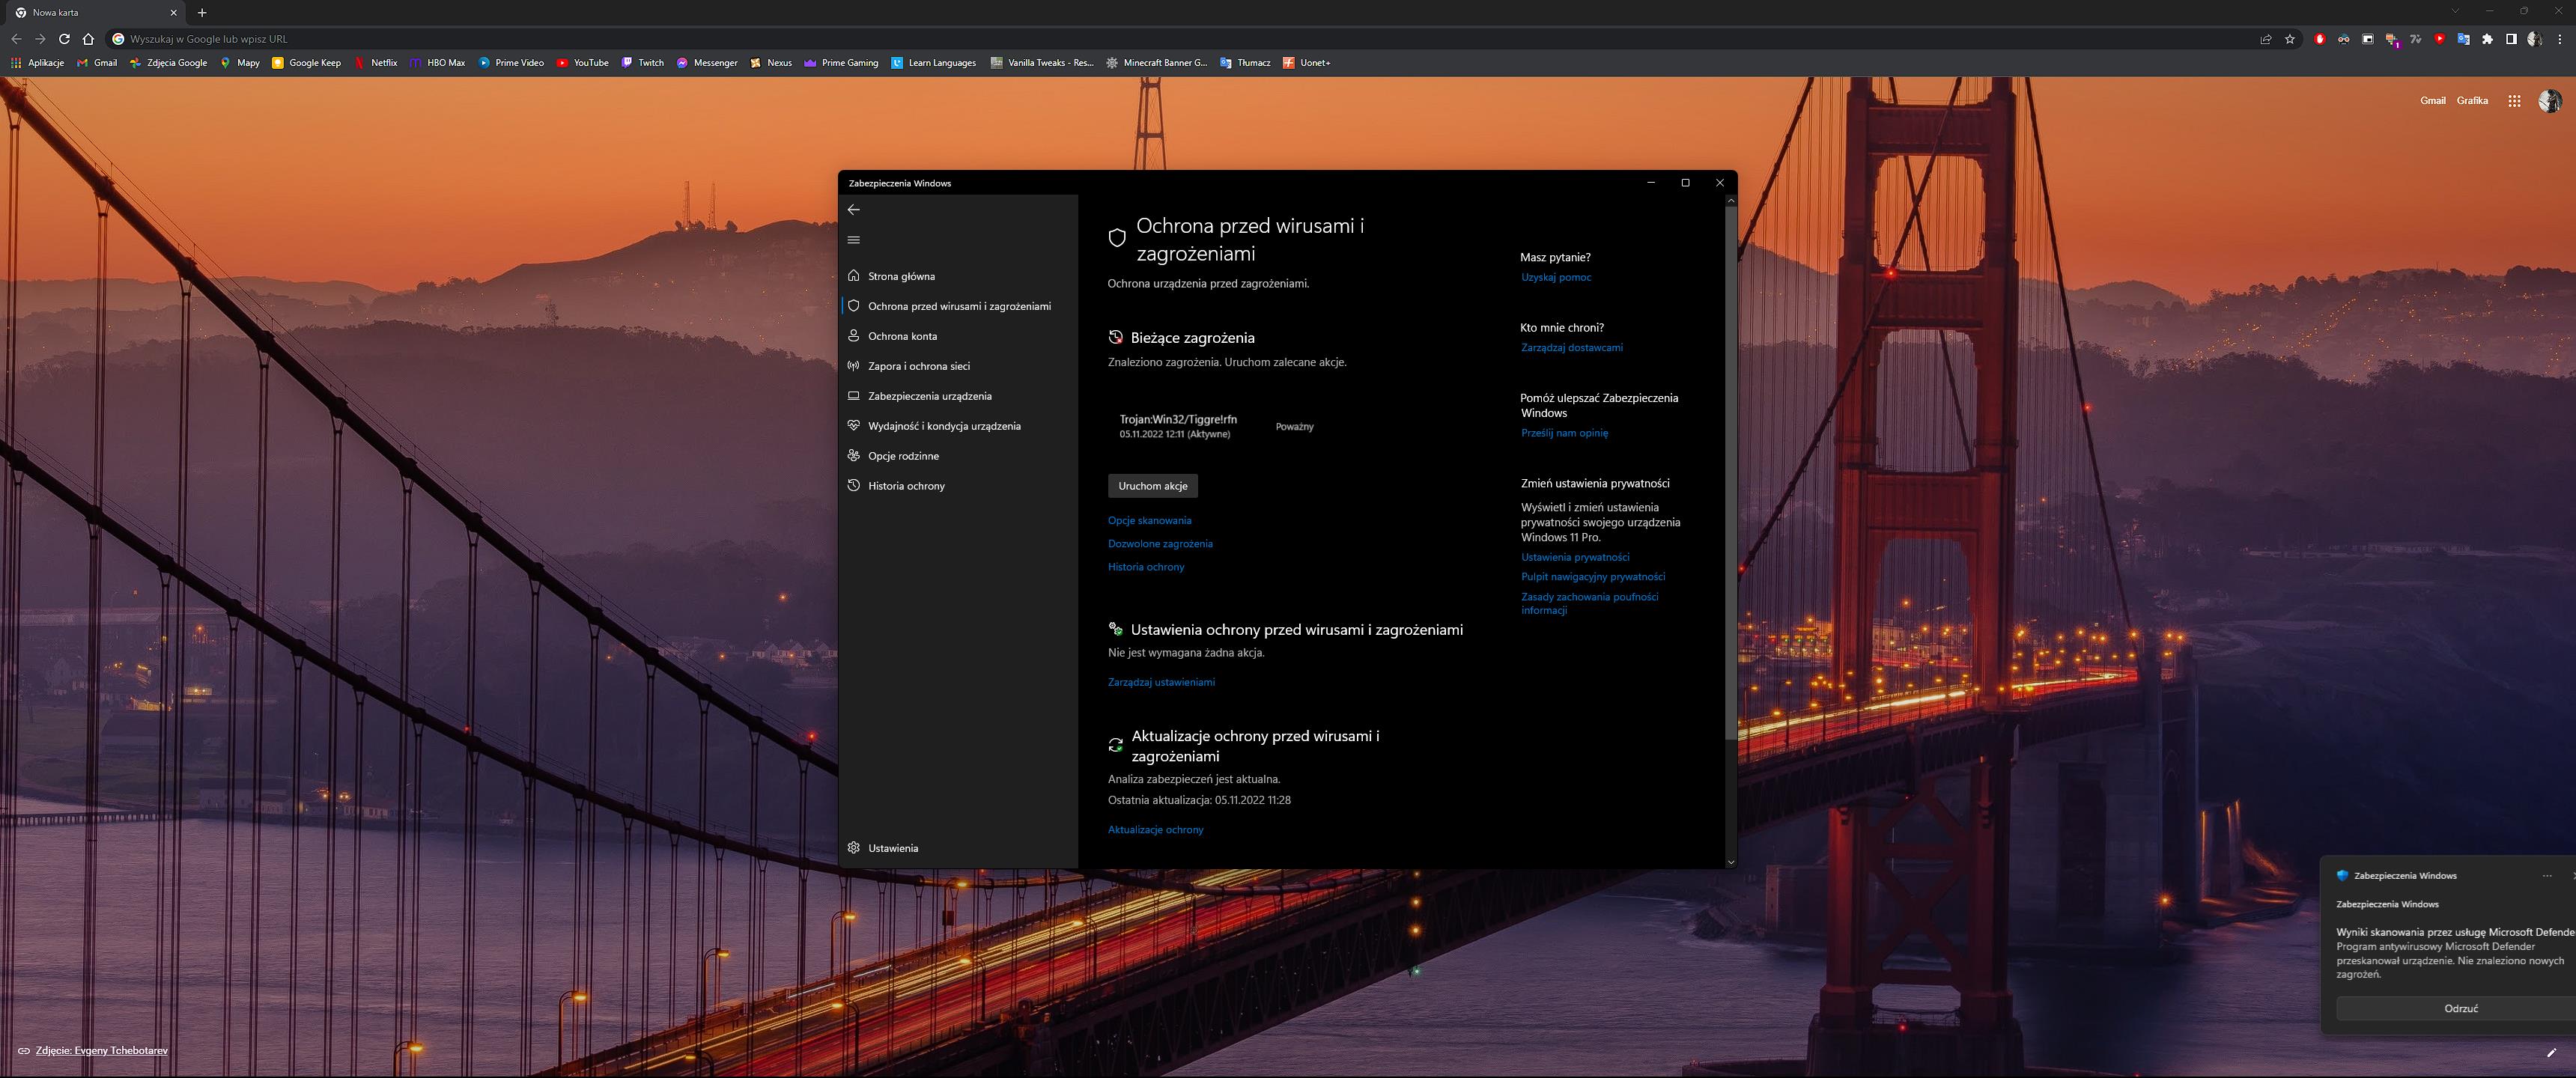2576x1078 pixels.
Task: Click scrollbar down arrow in Security window
Action: 1730,862
